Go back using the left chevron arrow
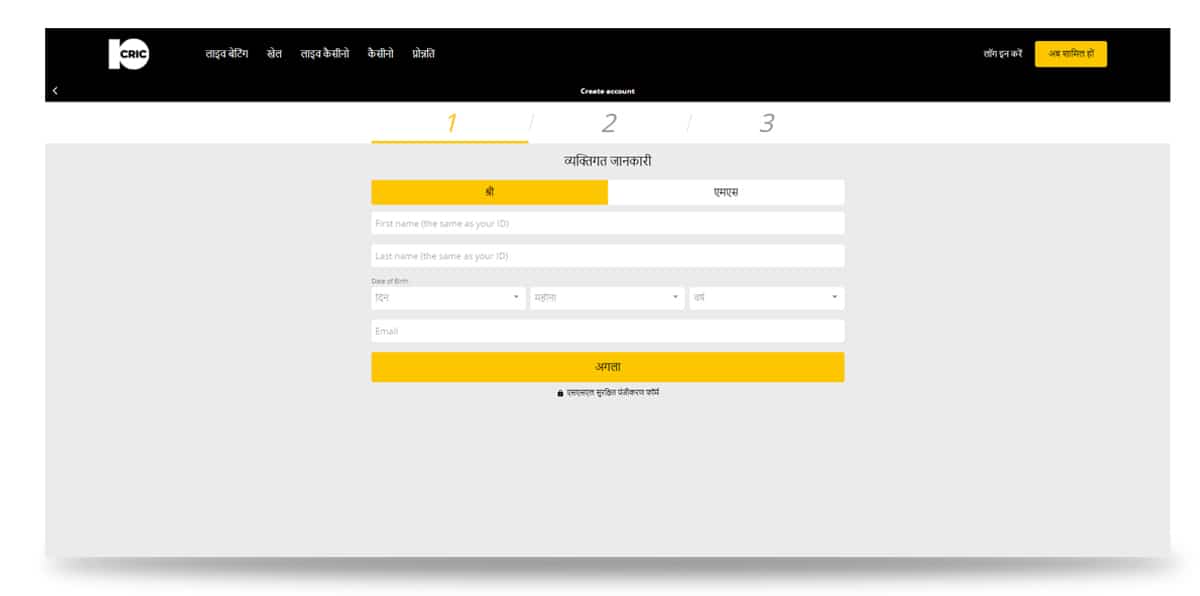Screen dimensions: 1200x596 click(55, 91)
